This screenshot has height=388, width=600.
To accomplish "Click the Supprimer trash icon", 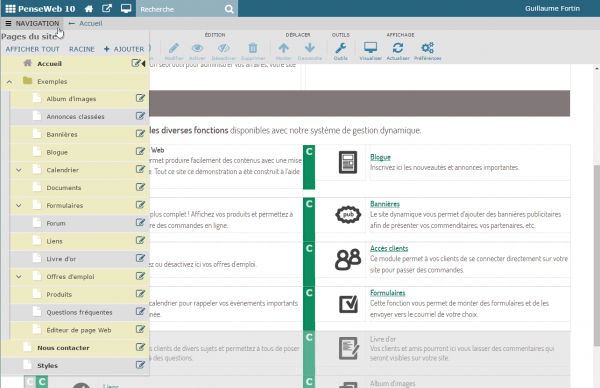I will [x=253, y=51].
